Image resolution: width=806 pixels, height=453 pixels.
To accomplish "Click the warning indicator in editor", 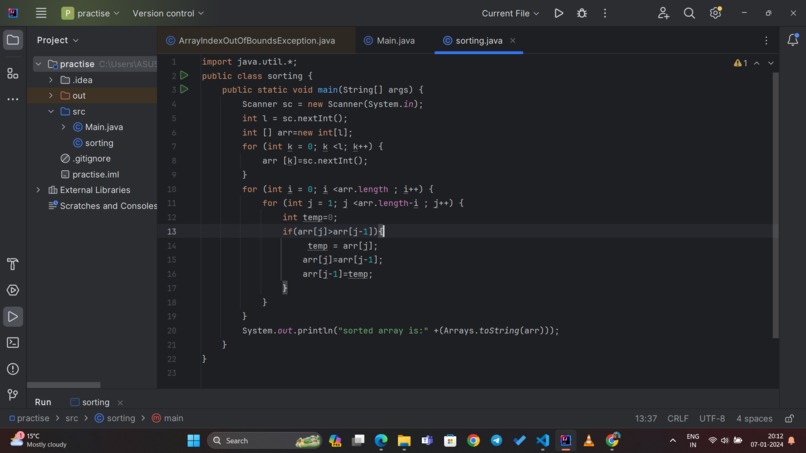I will click(x=741, y=63).
